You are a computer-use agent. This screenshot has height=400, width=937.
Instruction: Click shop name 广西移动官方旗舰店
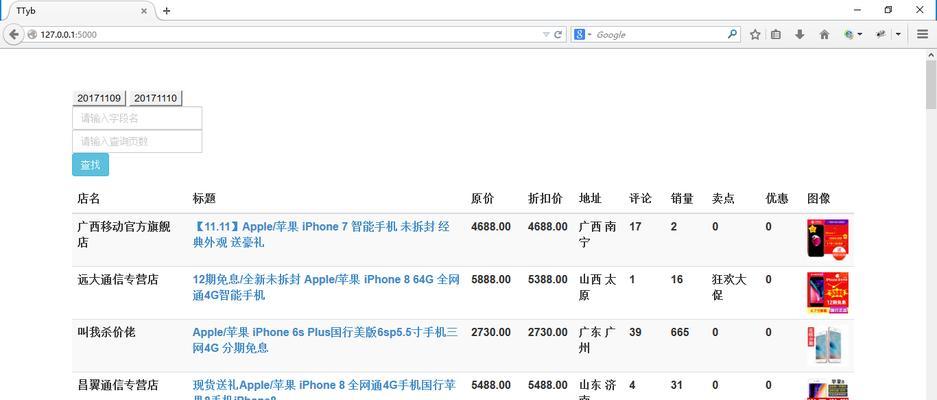124,234
